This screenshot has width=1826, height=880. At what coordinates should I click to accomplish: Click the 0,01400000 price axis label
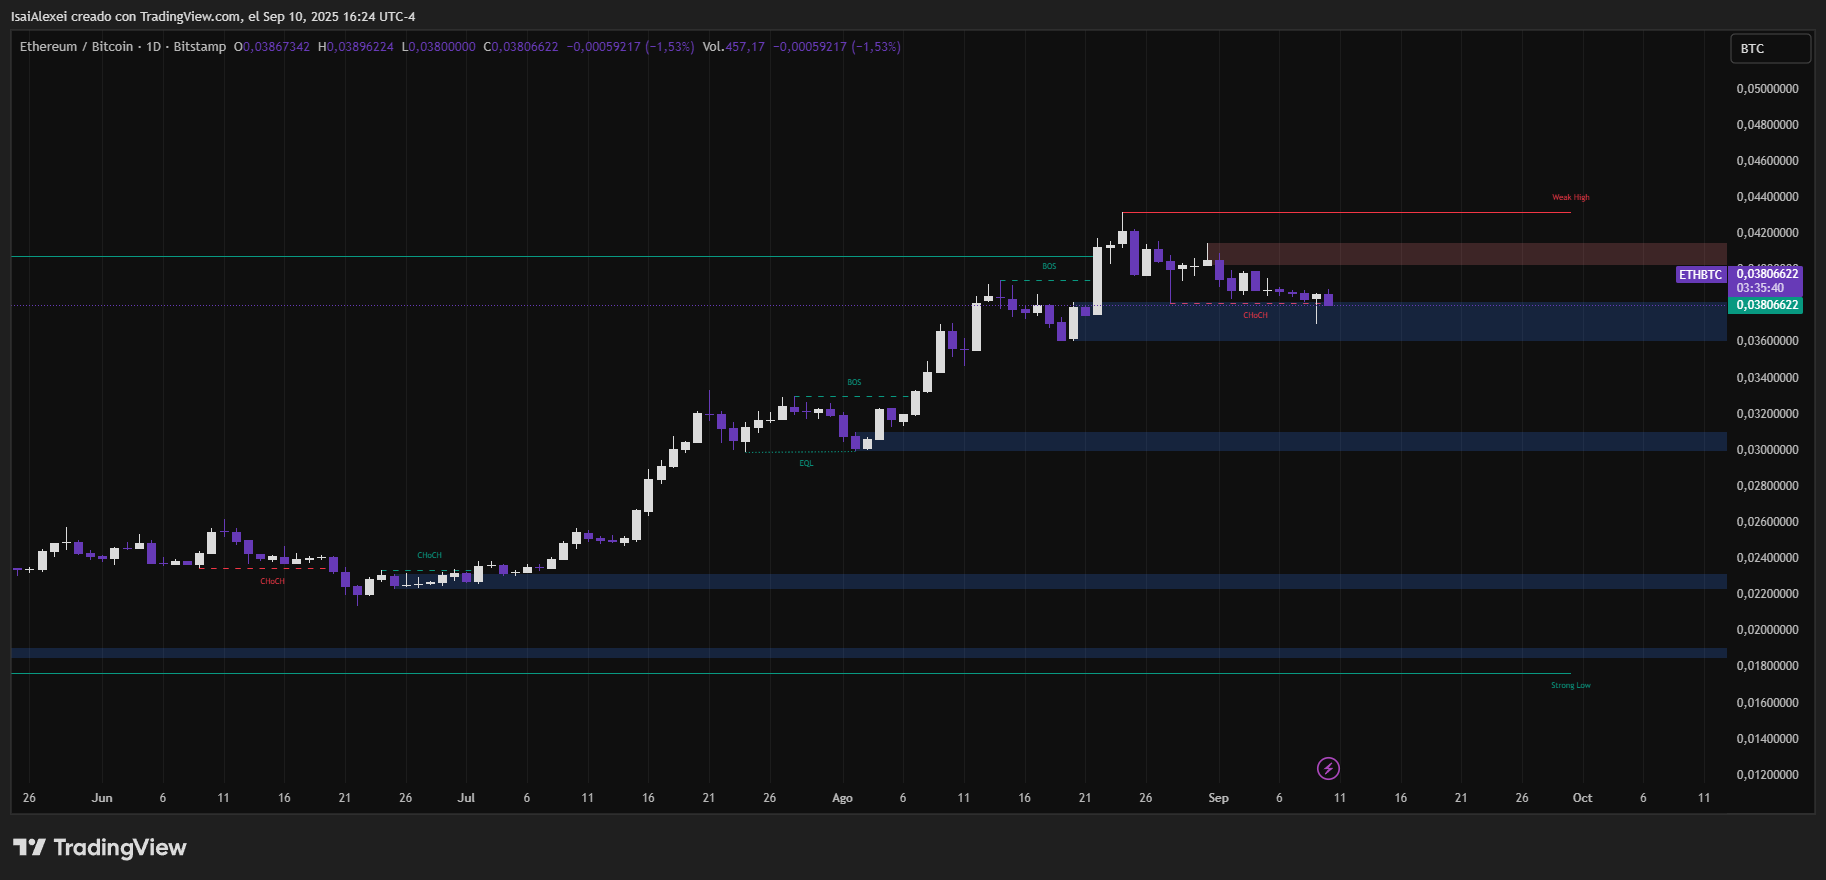point(1767,739)
